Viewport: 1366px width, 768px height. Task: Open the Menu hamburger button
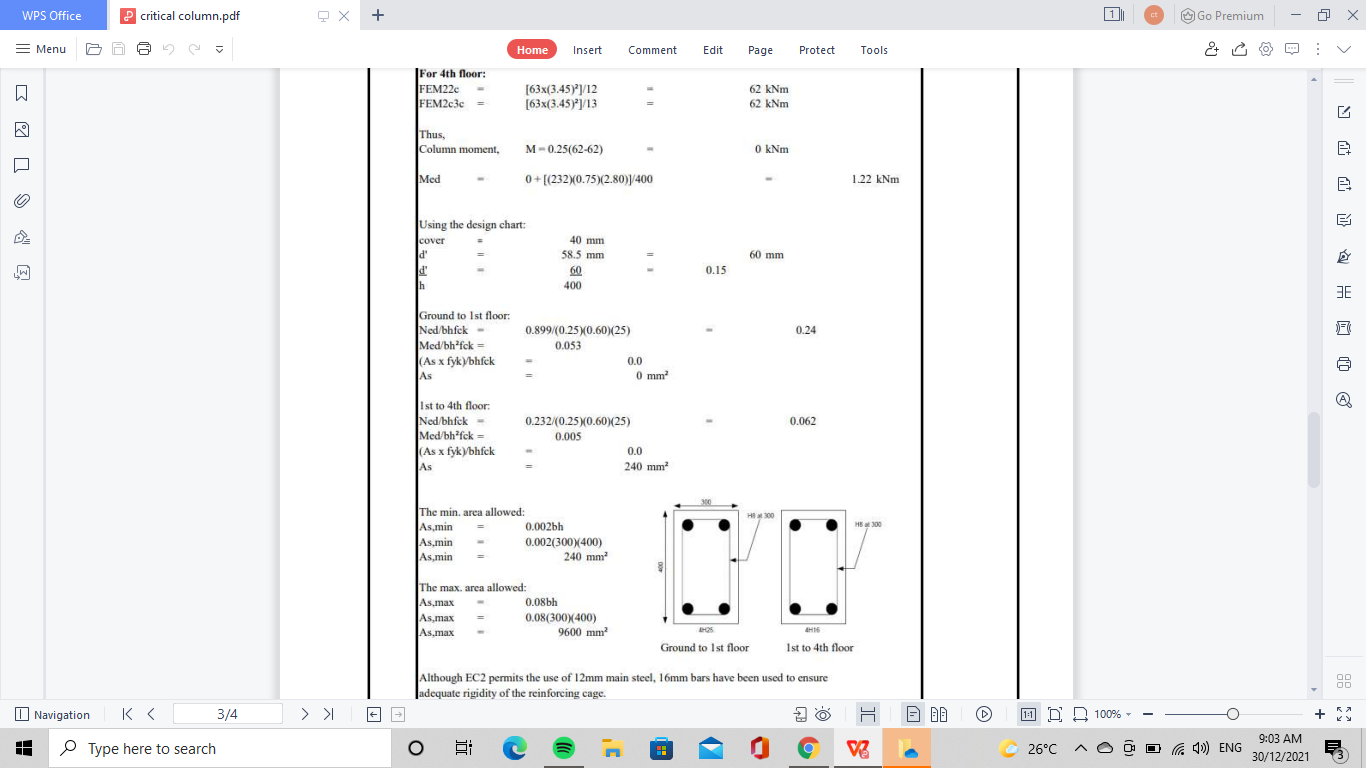pos(41,49)
